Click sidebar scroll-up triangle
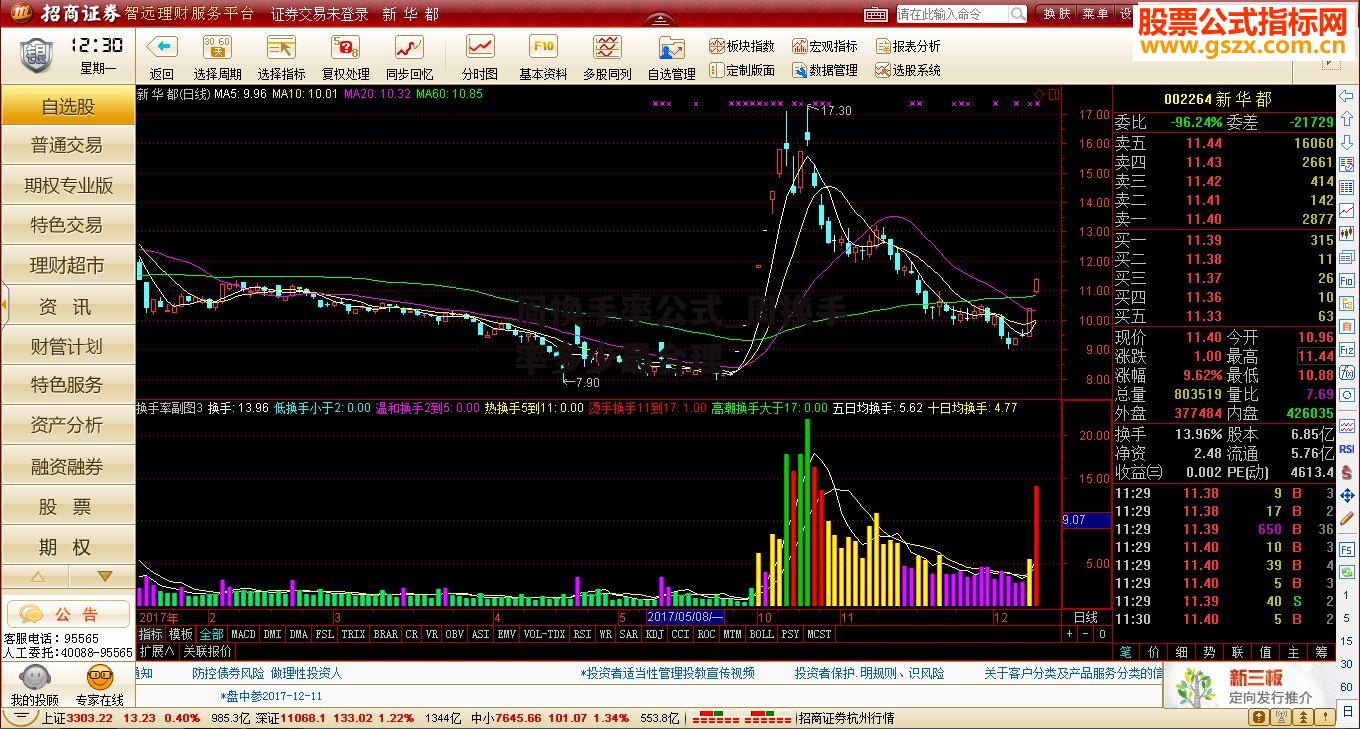Viewport: 1360px width, 729px height. (x=37, y=577)
